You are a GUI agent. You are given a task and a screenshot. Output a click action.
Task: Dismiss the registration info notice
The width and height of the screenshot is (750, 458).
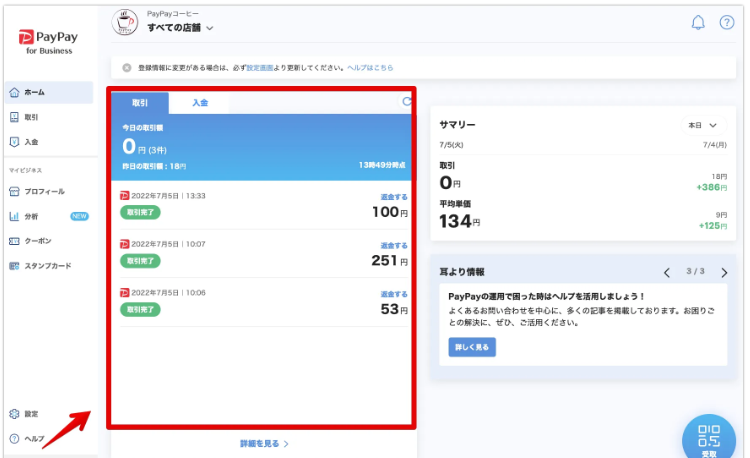coord(126,67)
